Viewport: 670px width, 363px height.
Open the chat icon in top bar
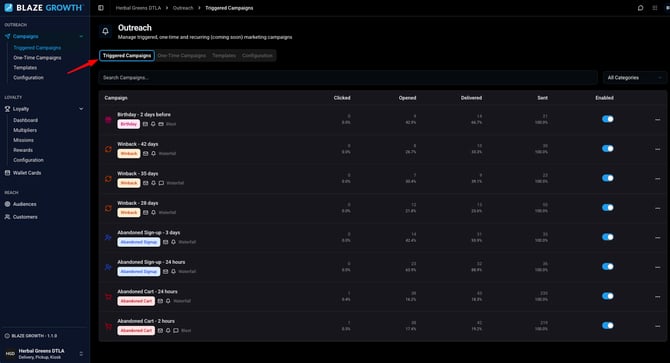640,8
